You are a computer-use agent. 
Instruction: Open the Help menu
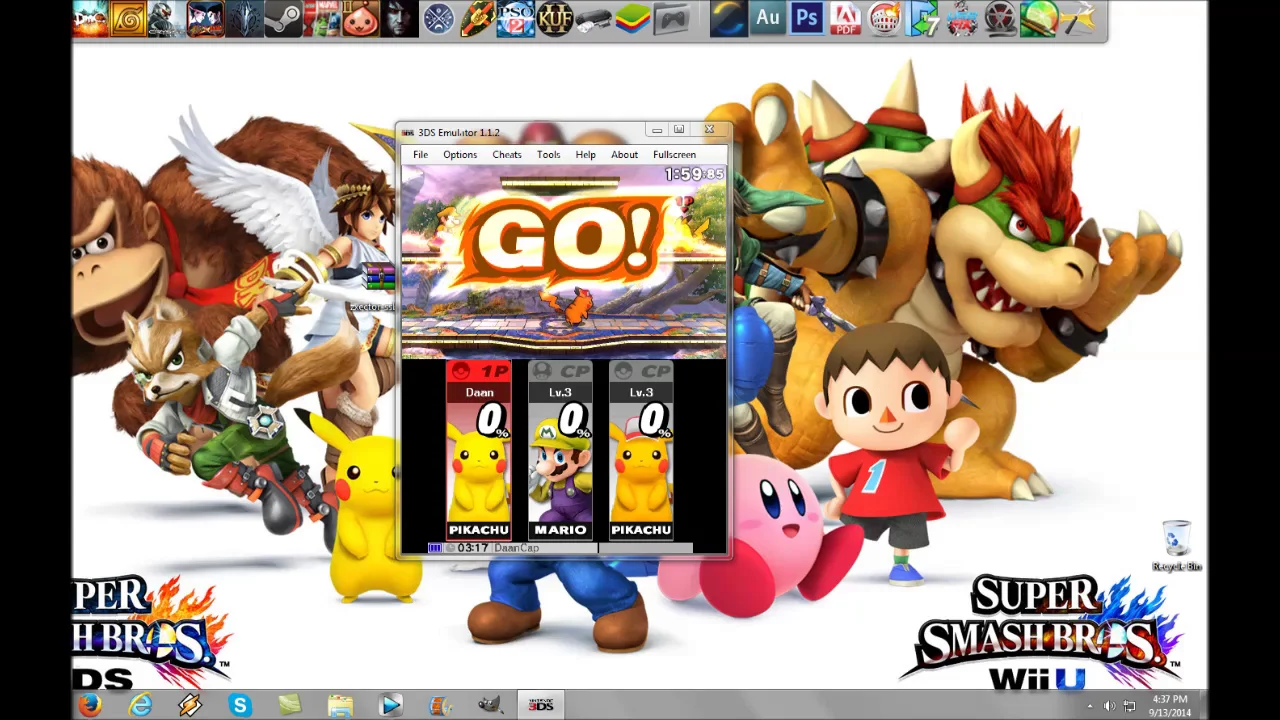coord(585,155)
